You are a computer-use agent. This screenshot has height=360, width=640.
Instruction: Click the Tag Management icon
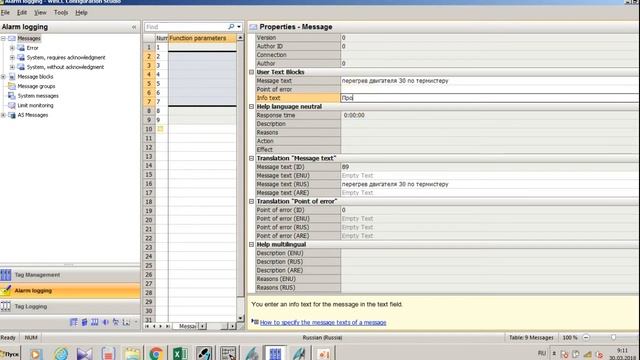(x=6, y=275)
